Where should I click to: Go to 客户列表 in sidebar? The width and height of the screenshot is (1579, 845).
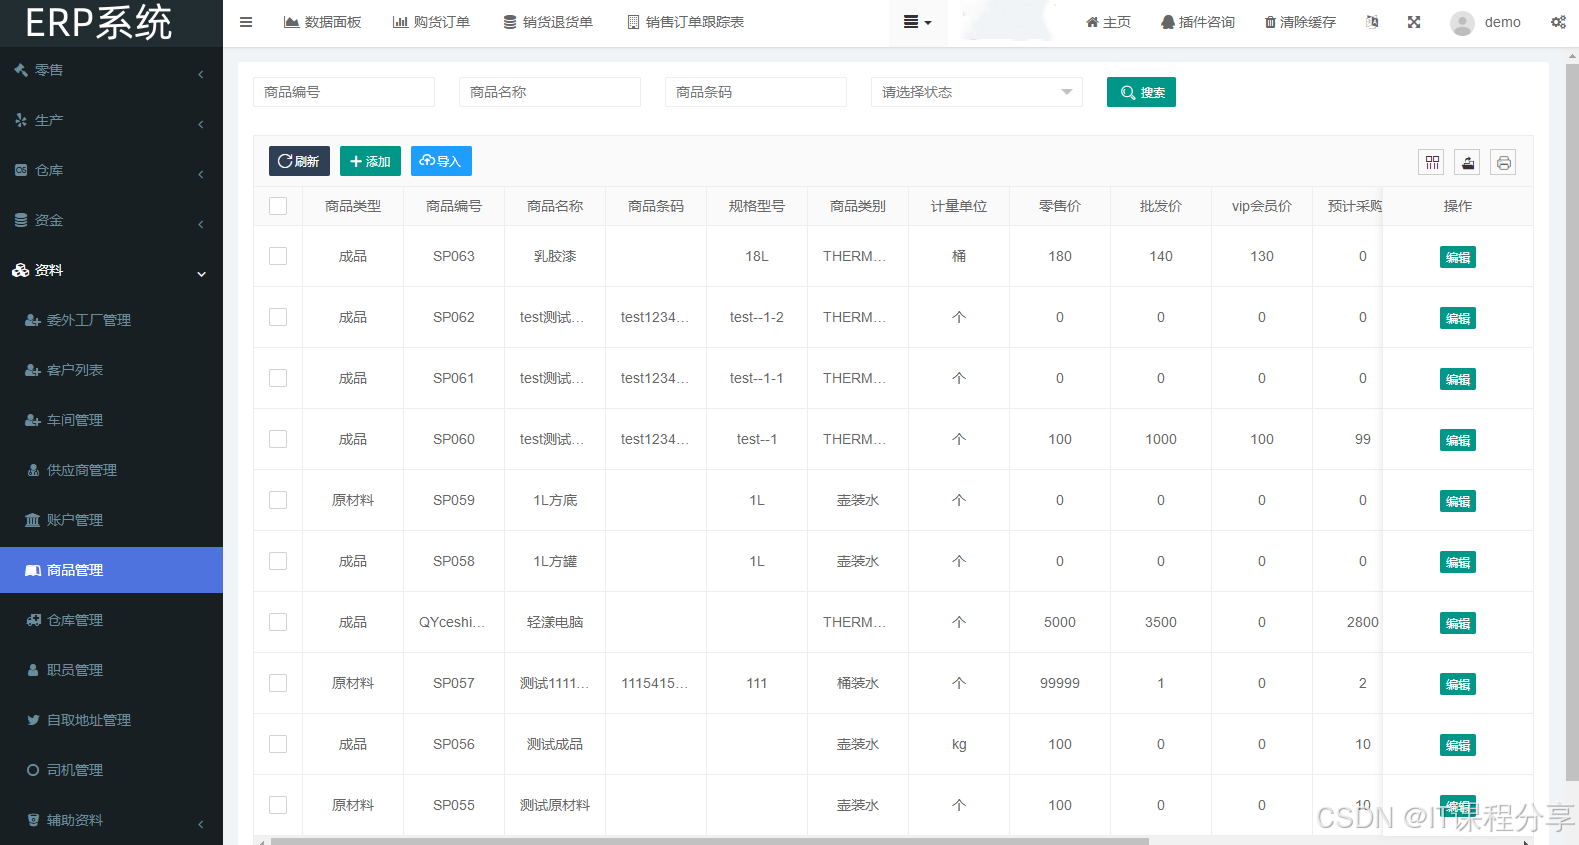click(75, 370)
